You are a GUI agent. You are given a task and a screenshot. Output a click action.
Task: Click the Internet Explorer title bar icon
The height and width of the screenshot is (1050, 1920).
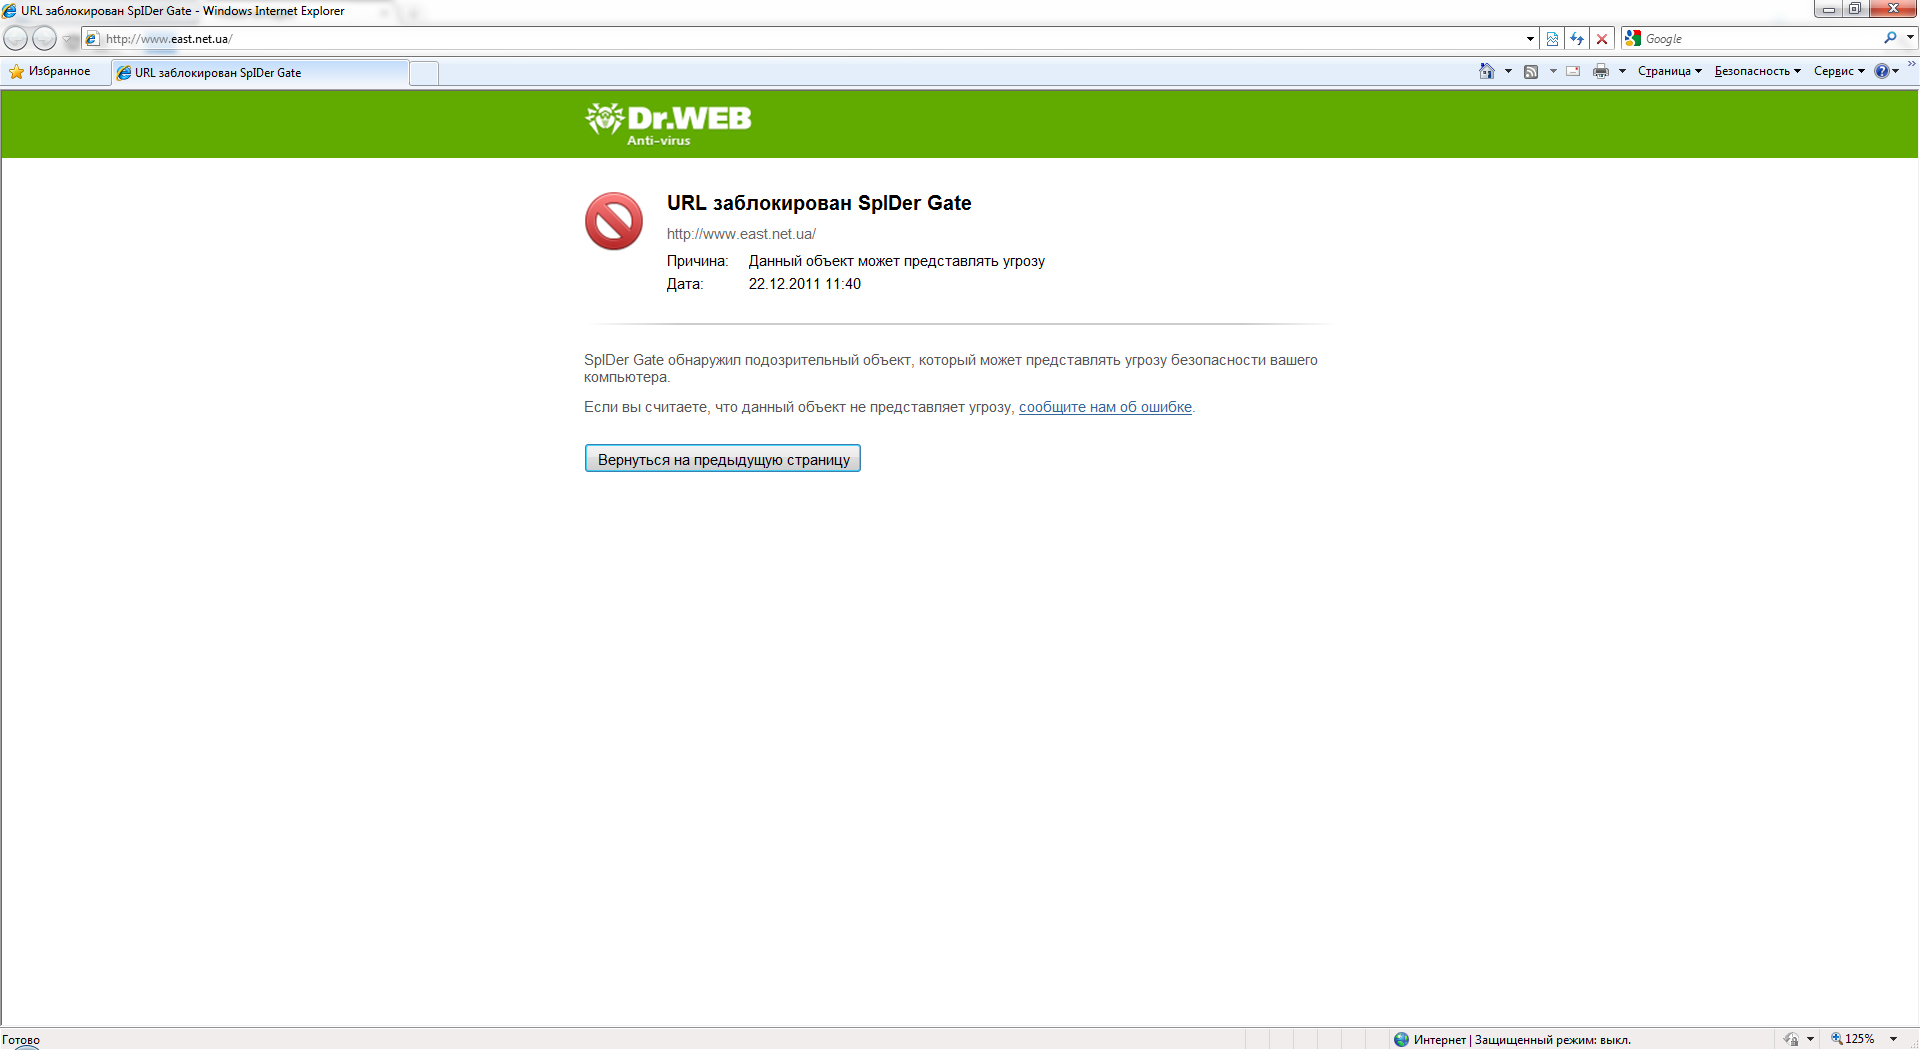pos(10,11)
